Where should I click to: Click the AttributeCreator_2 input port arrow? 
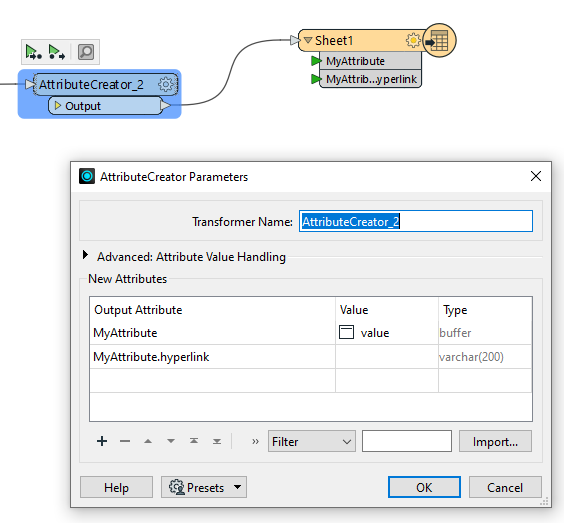click(29, 85)
